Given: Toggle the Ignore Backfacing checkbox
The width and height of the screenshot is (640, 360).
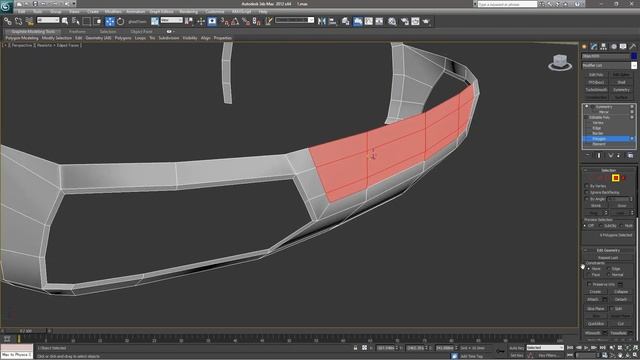Looking at the screenshot, I should (587, 192).
